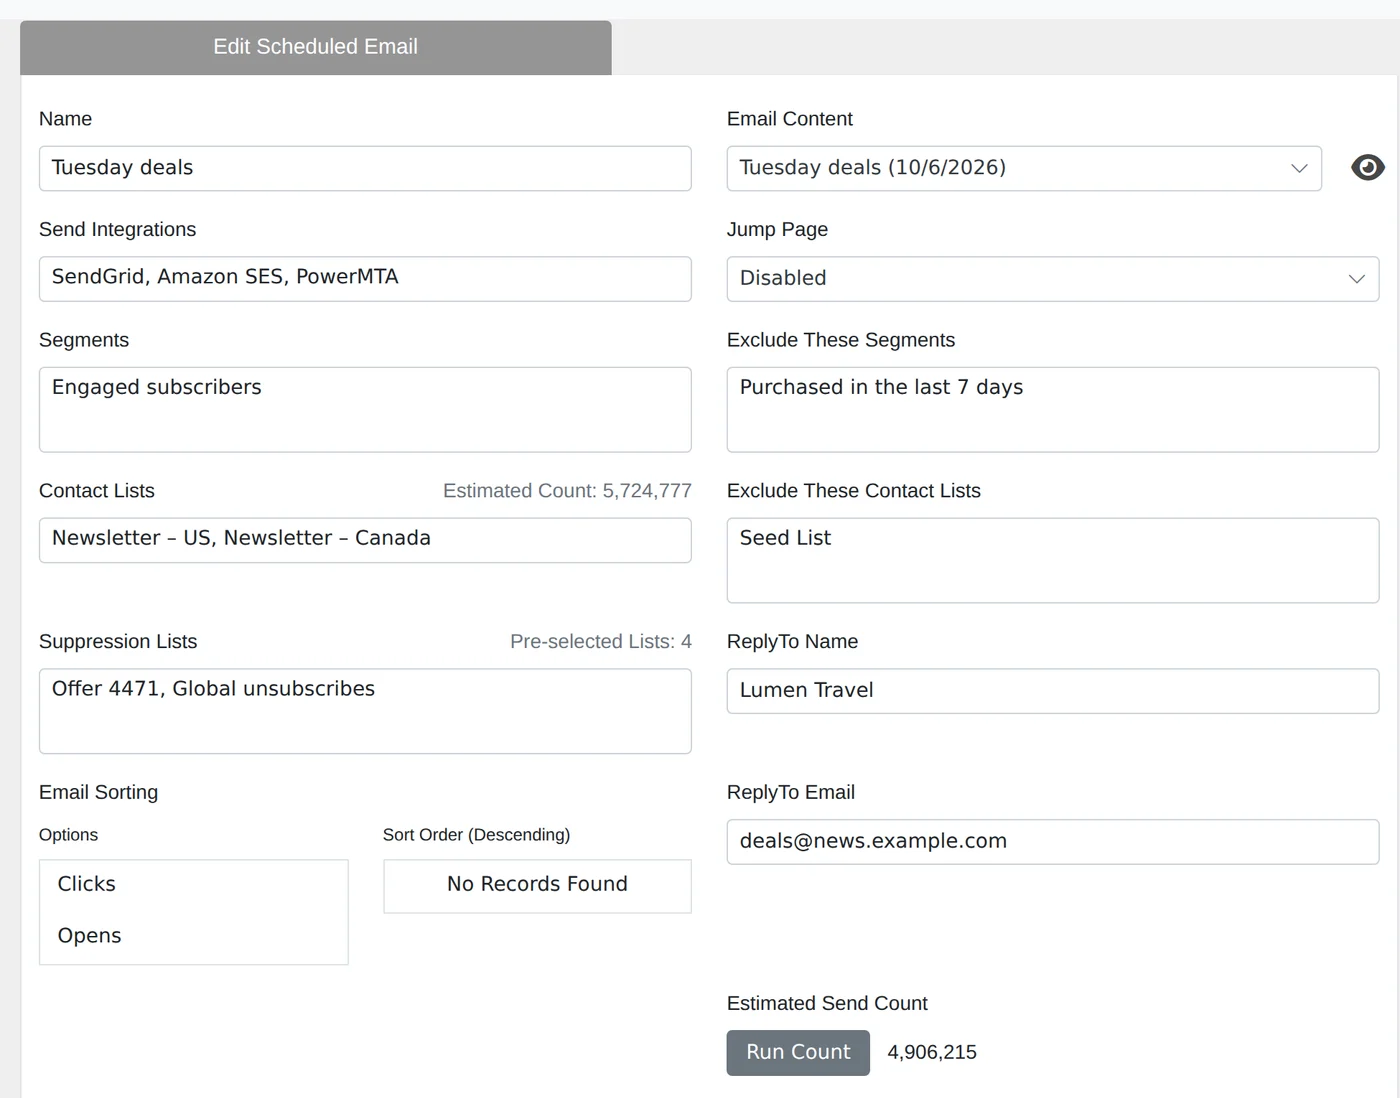This screenshot has width=1400, height=1098.
Task: Expand the Jump Page dropdown
Action: (1053, 279)
